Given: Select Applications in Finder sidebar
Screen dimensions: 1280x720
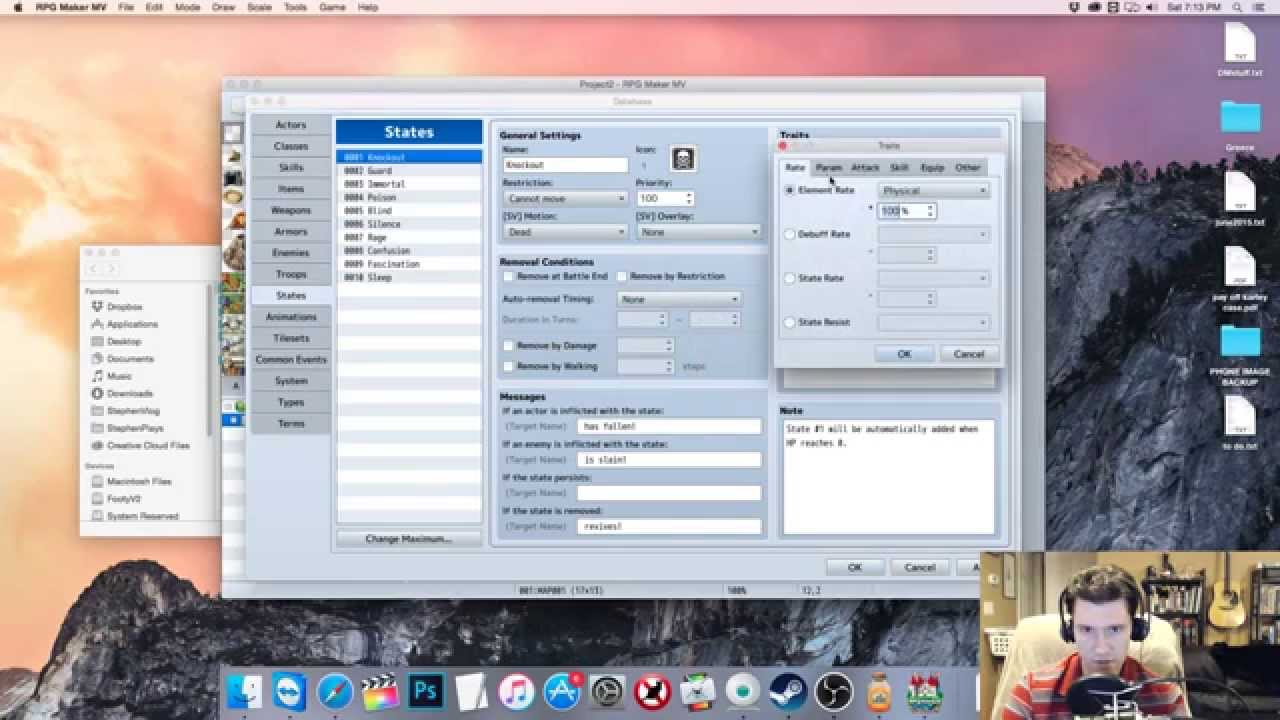Looking at the screenshot, I should pos(132,324).
